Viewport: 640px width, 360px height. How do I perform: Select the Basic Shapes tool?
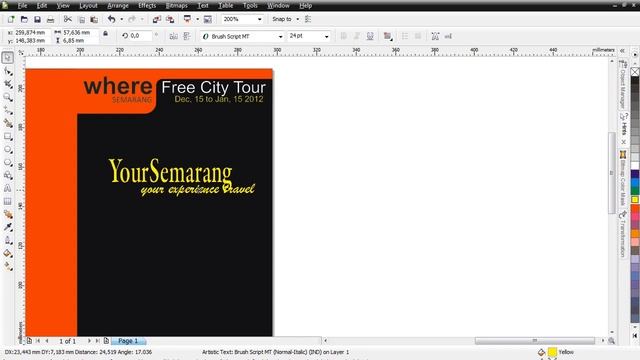[8, 176]
